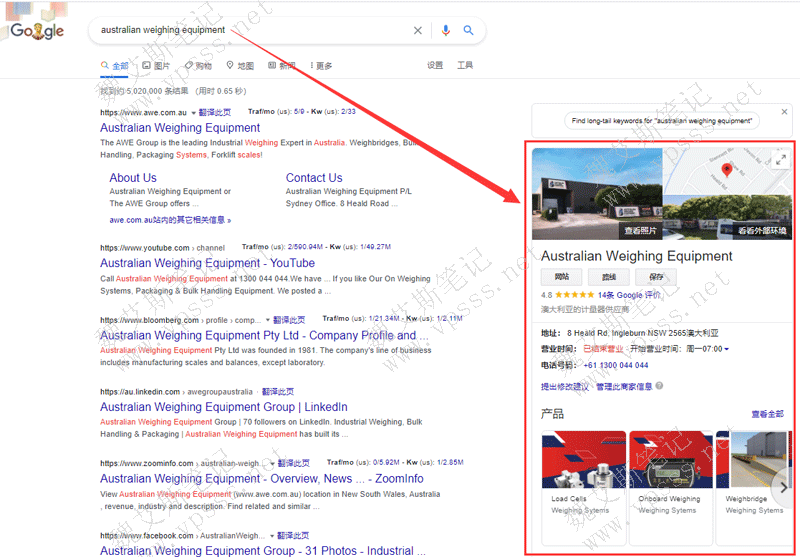Expand dropdown arrow beside facebook.com URL

pyautogui.click(x=272, y=536)
